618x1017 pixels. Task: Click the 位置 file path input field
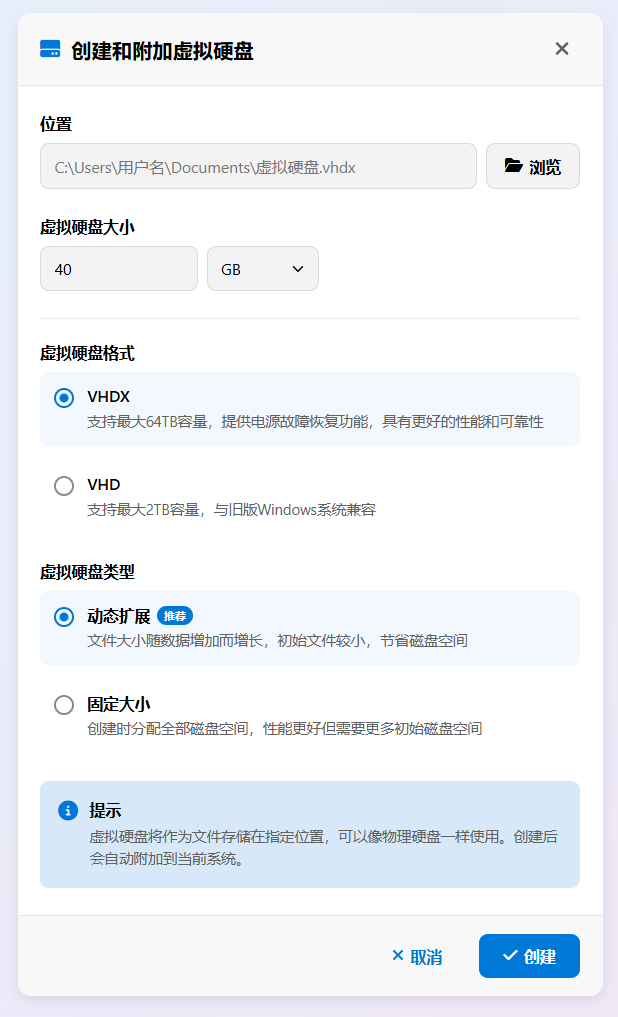click(x=258, y=166)
